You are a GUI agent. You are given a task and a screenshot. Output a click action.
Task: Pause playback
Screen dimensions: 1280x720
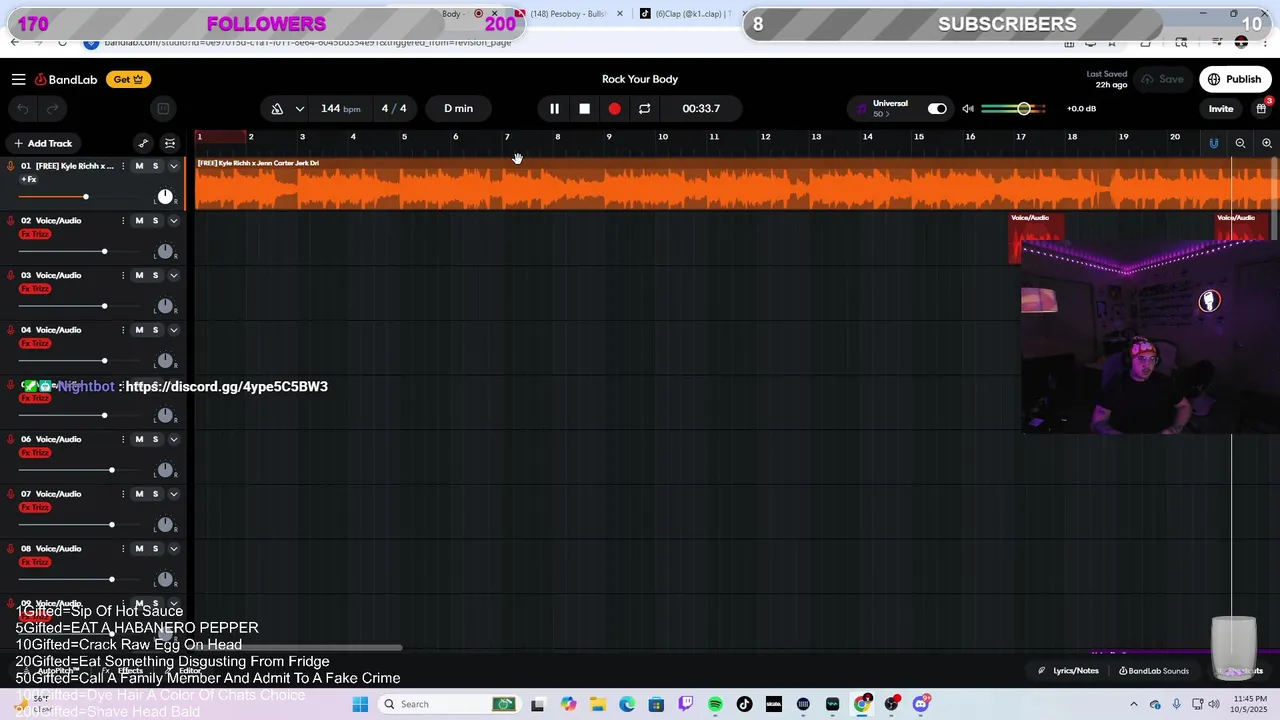click(554, 108)
